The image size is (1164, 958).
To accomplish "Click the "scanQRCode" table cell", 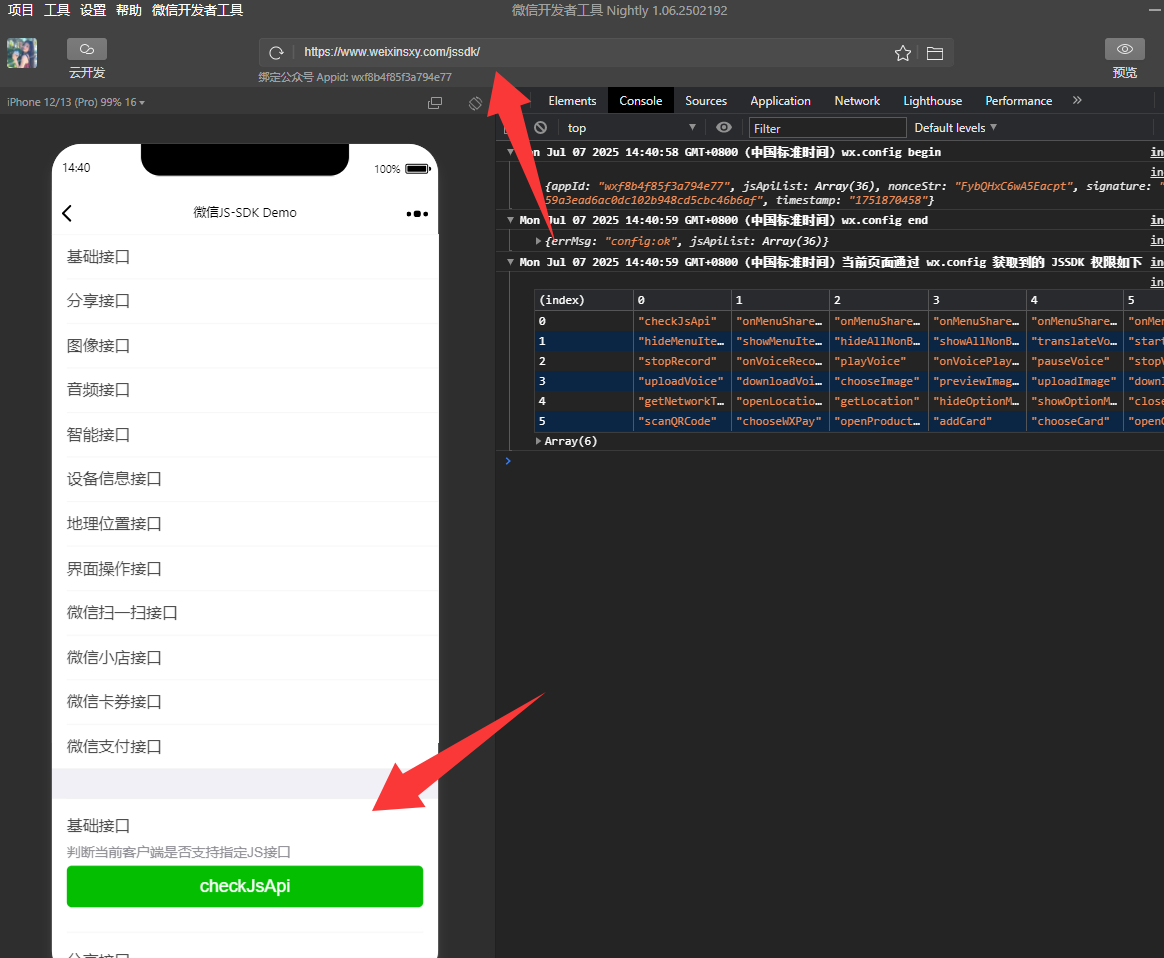I will pyautogui.click(x=681, y=421).
